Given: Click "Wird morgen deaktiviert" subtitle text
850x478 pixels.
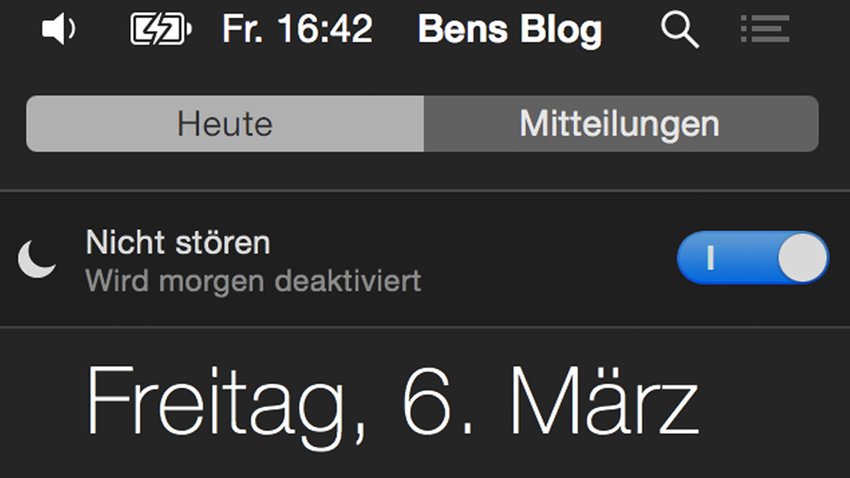Looking at the screenshot, I should tap(253, 281).
